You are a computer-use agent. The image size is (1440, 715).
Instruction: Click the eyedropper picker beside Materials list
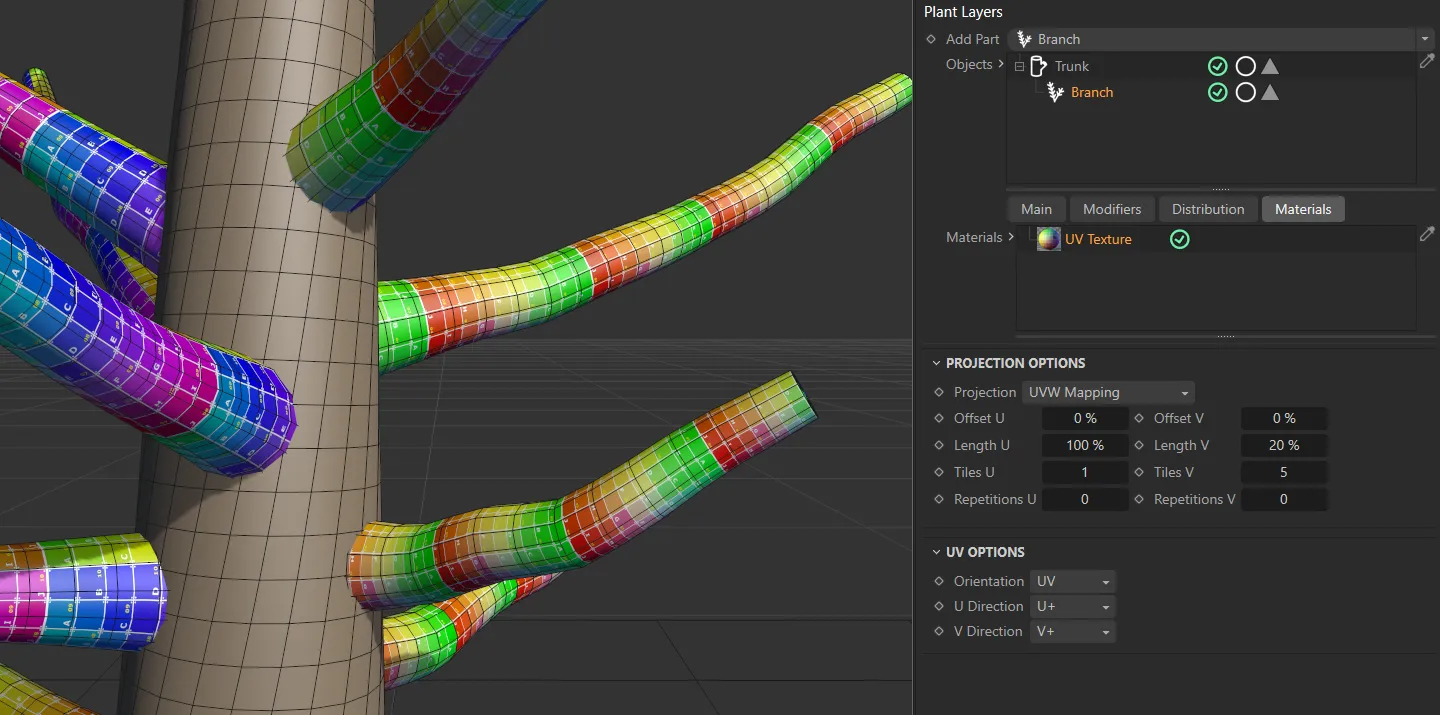click(1427, 234)
